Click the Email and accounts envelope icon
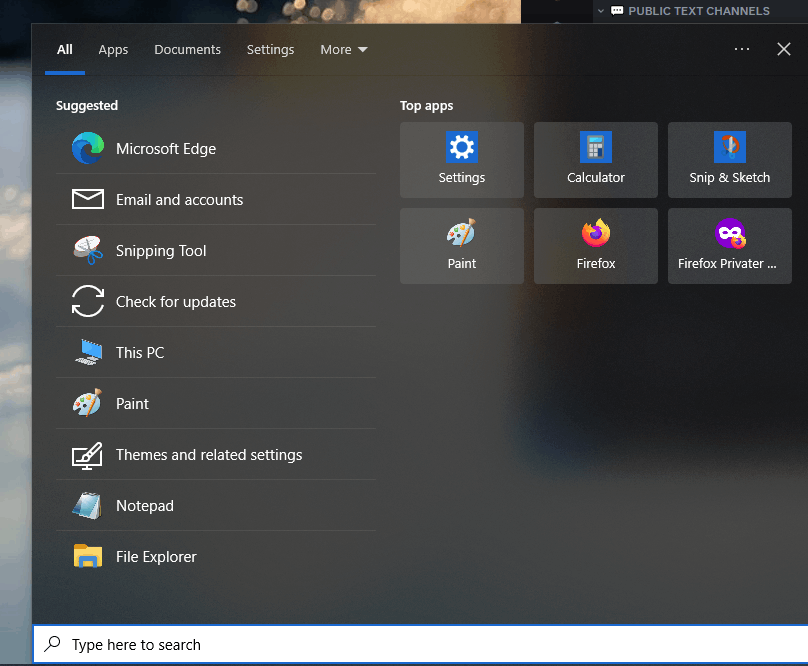 click(x=88, y=199)
